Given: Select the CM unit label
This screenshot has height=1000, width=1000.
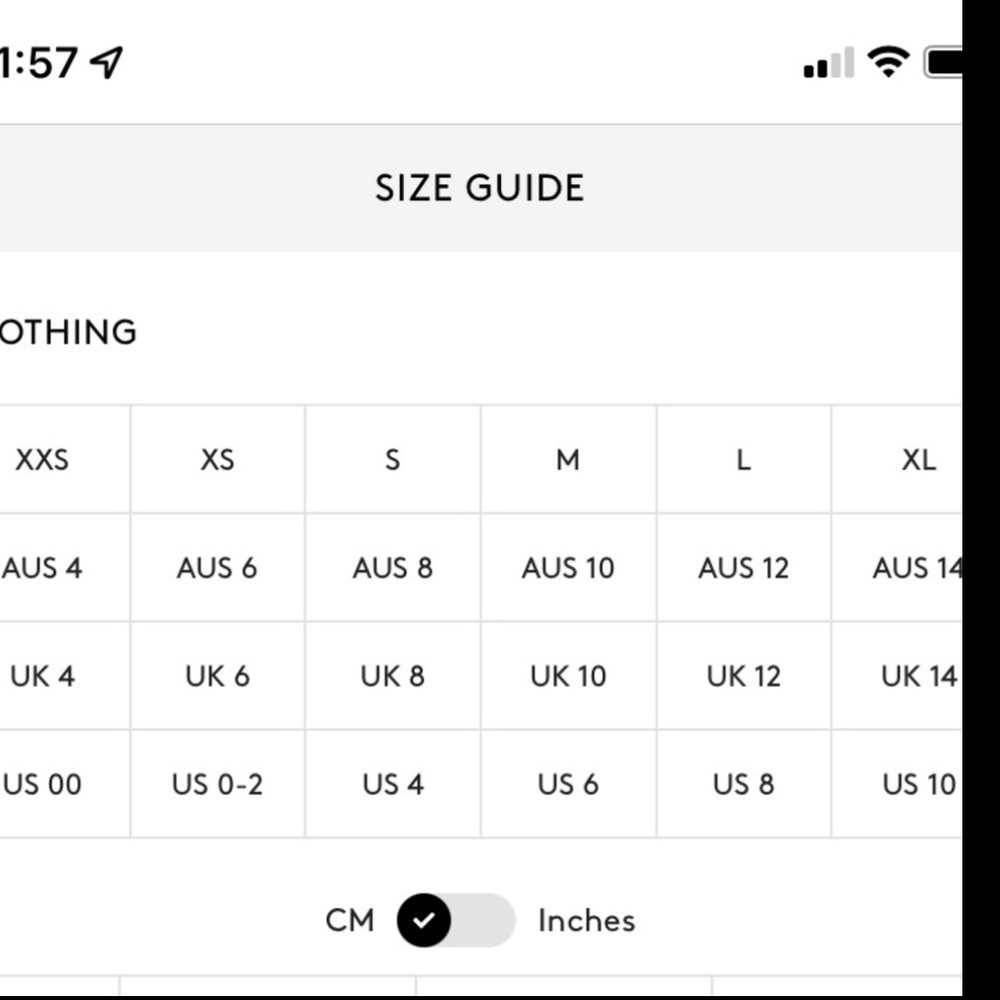Looking at the screenshot, I should (x=349, y=920).
